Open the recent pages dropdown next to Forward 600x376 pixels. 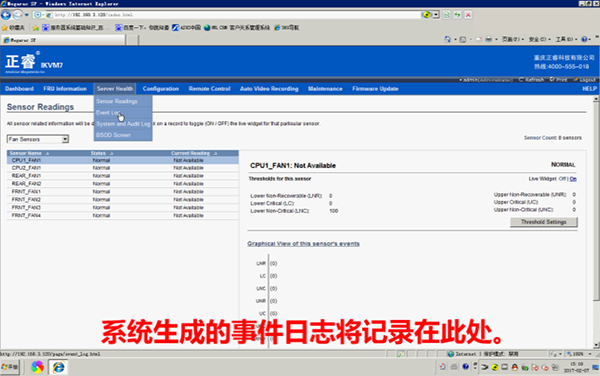pos(26,15)
